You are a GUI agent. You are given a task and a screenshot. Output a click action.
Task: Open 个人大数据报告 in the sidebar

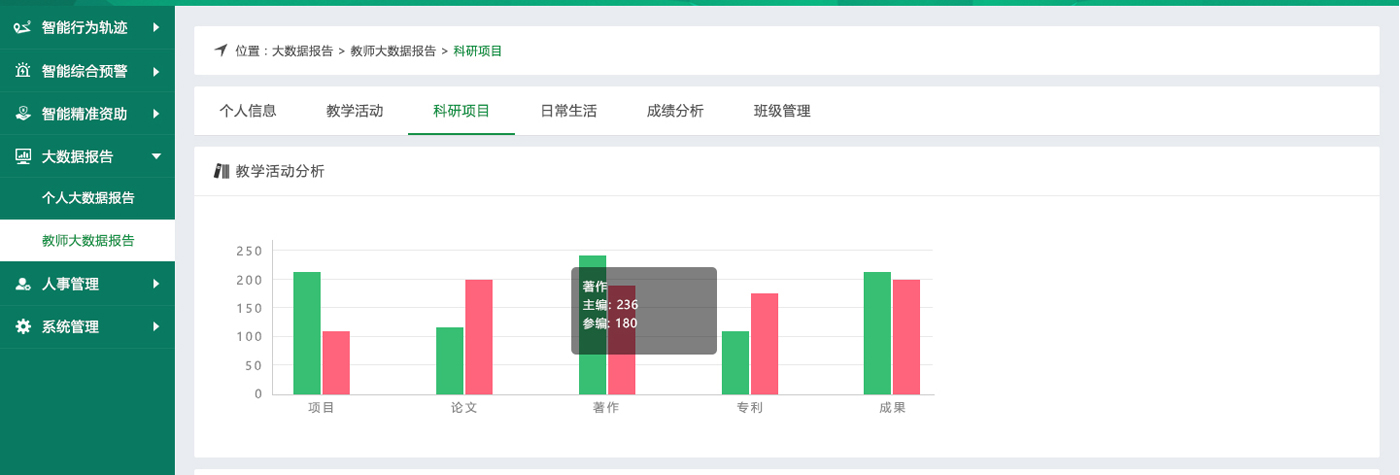pos(88,198)
